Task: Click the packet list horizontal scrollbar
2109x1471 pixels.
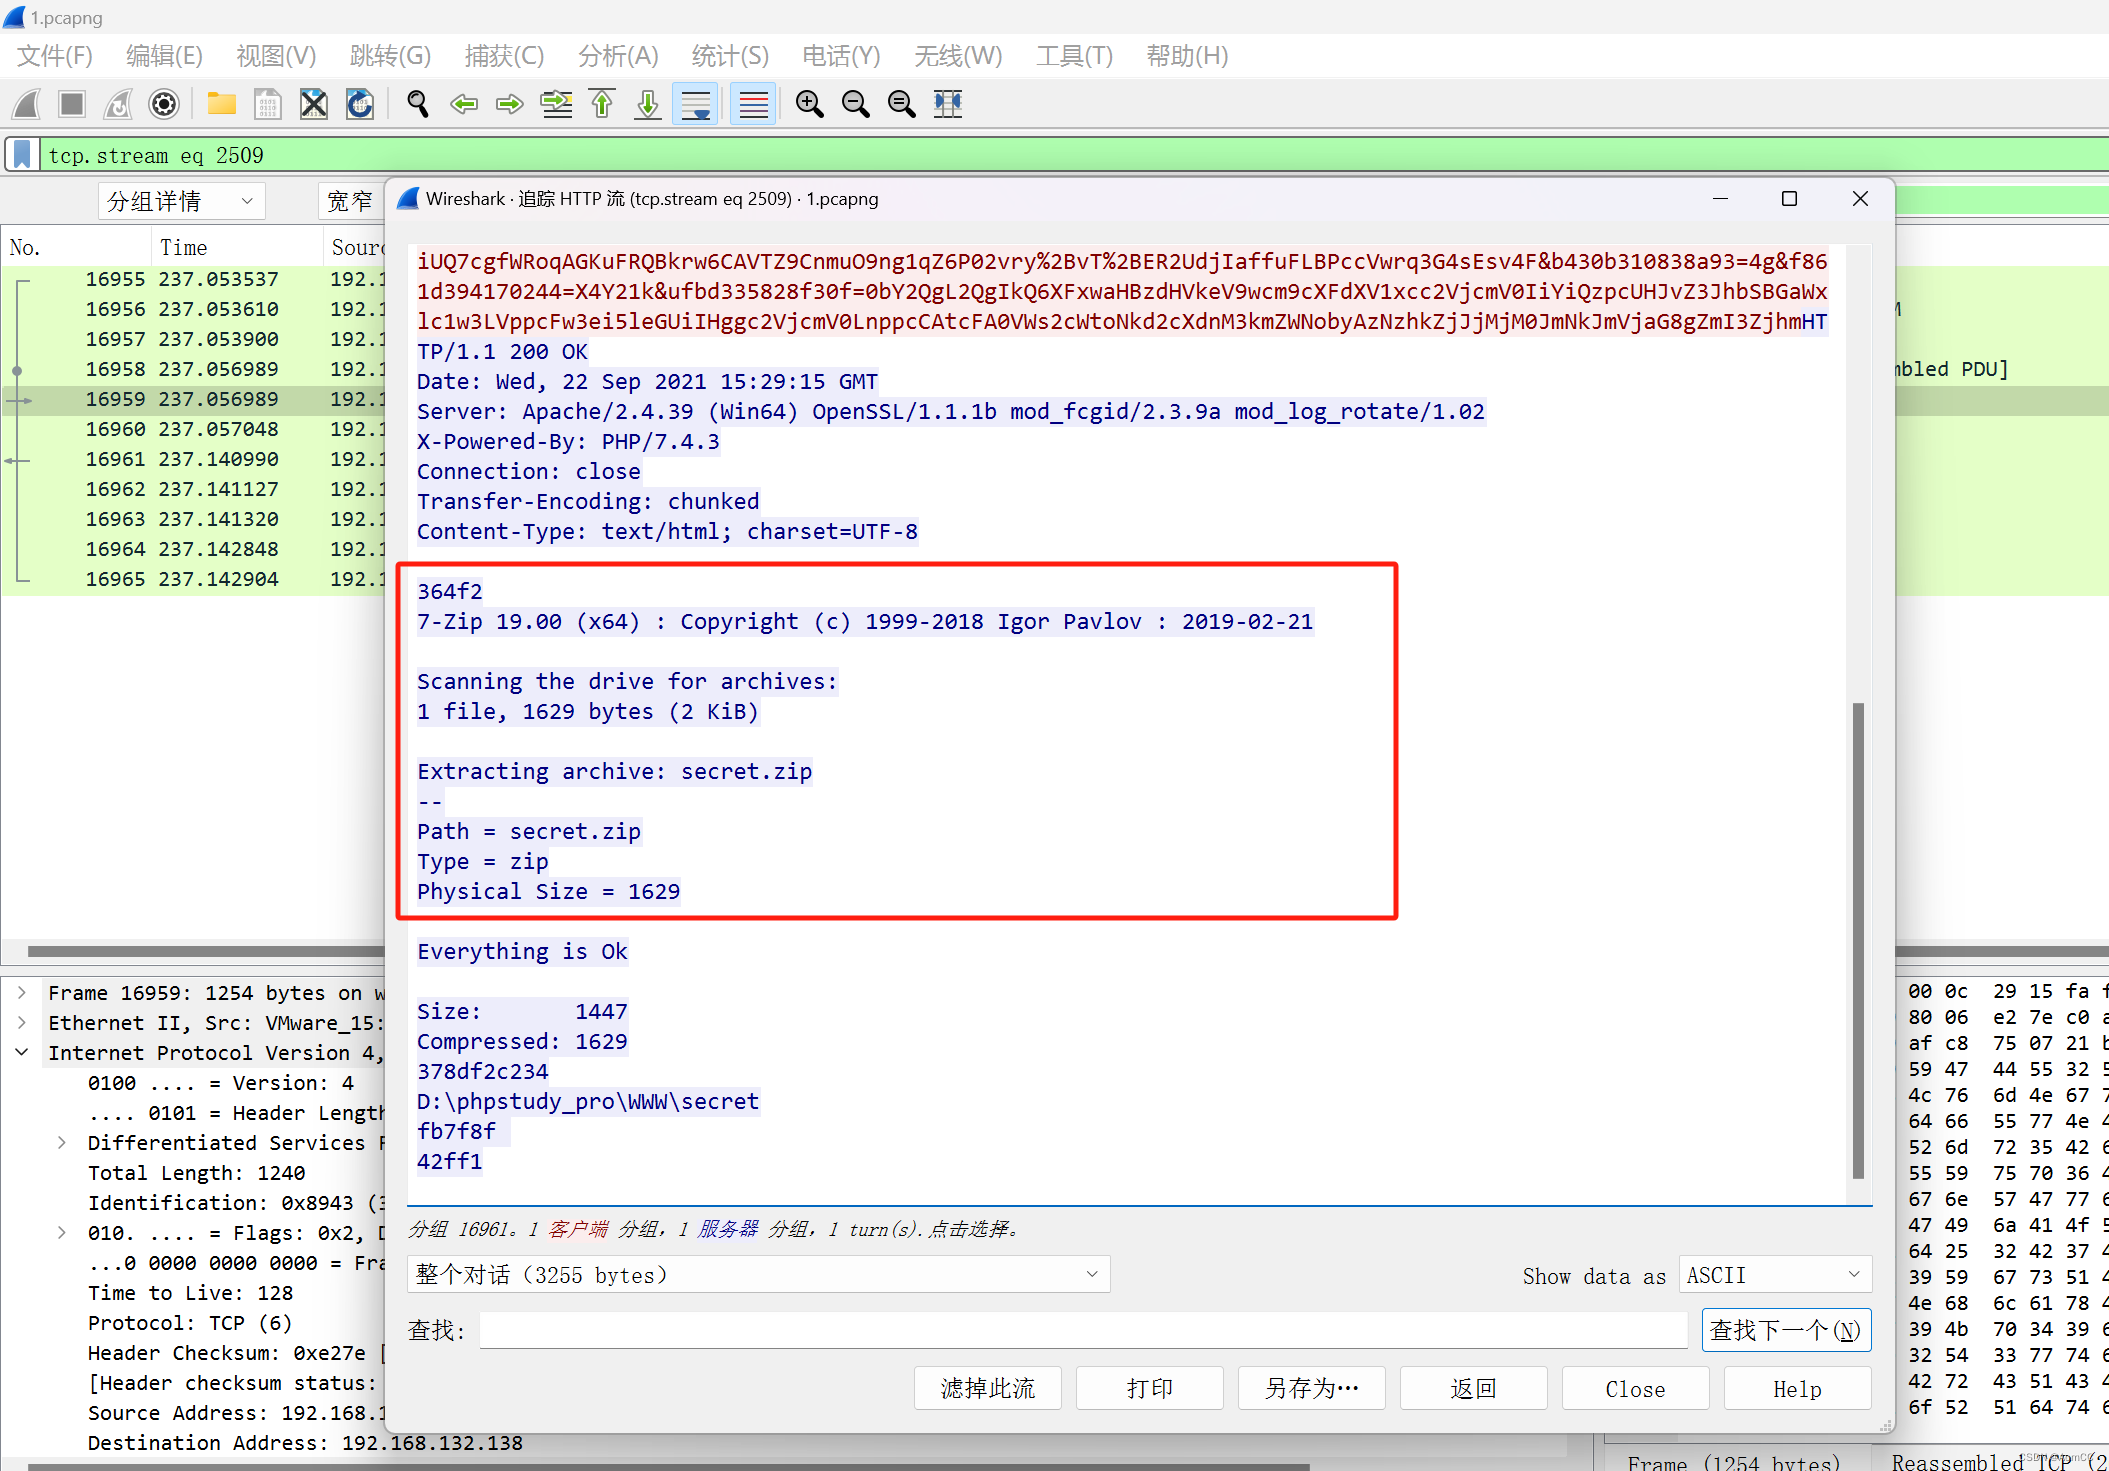Action: tap(206, 951)
